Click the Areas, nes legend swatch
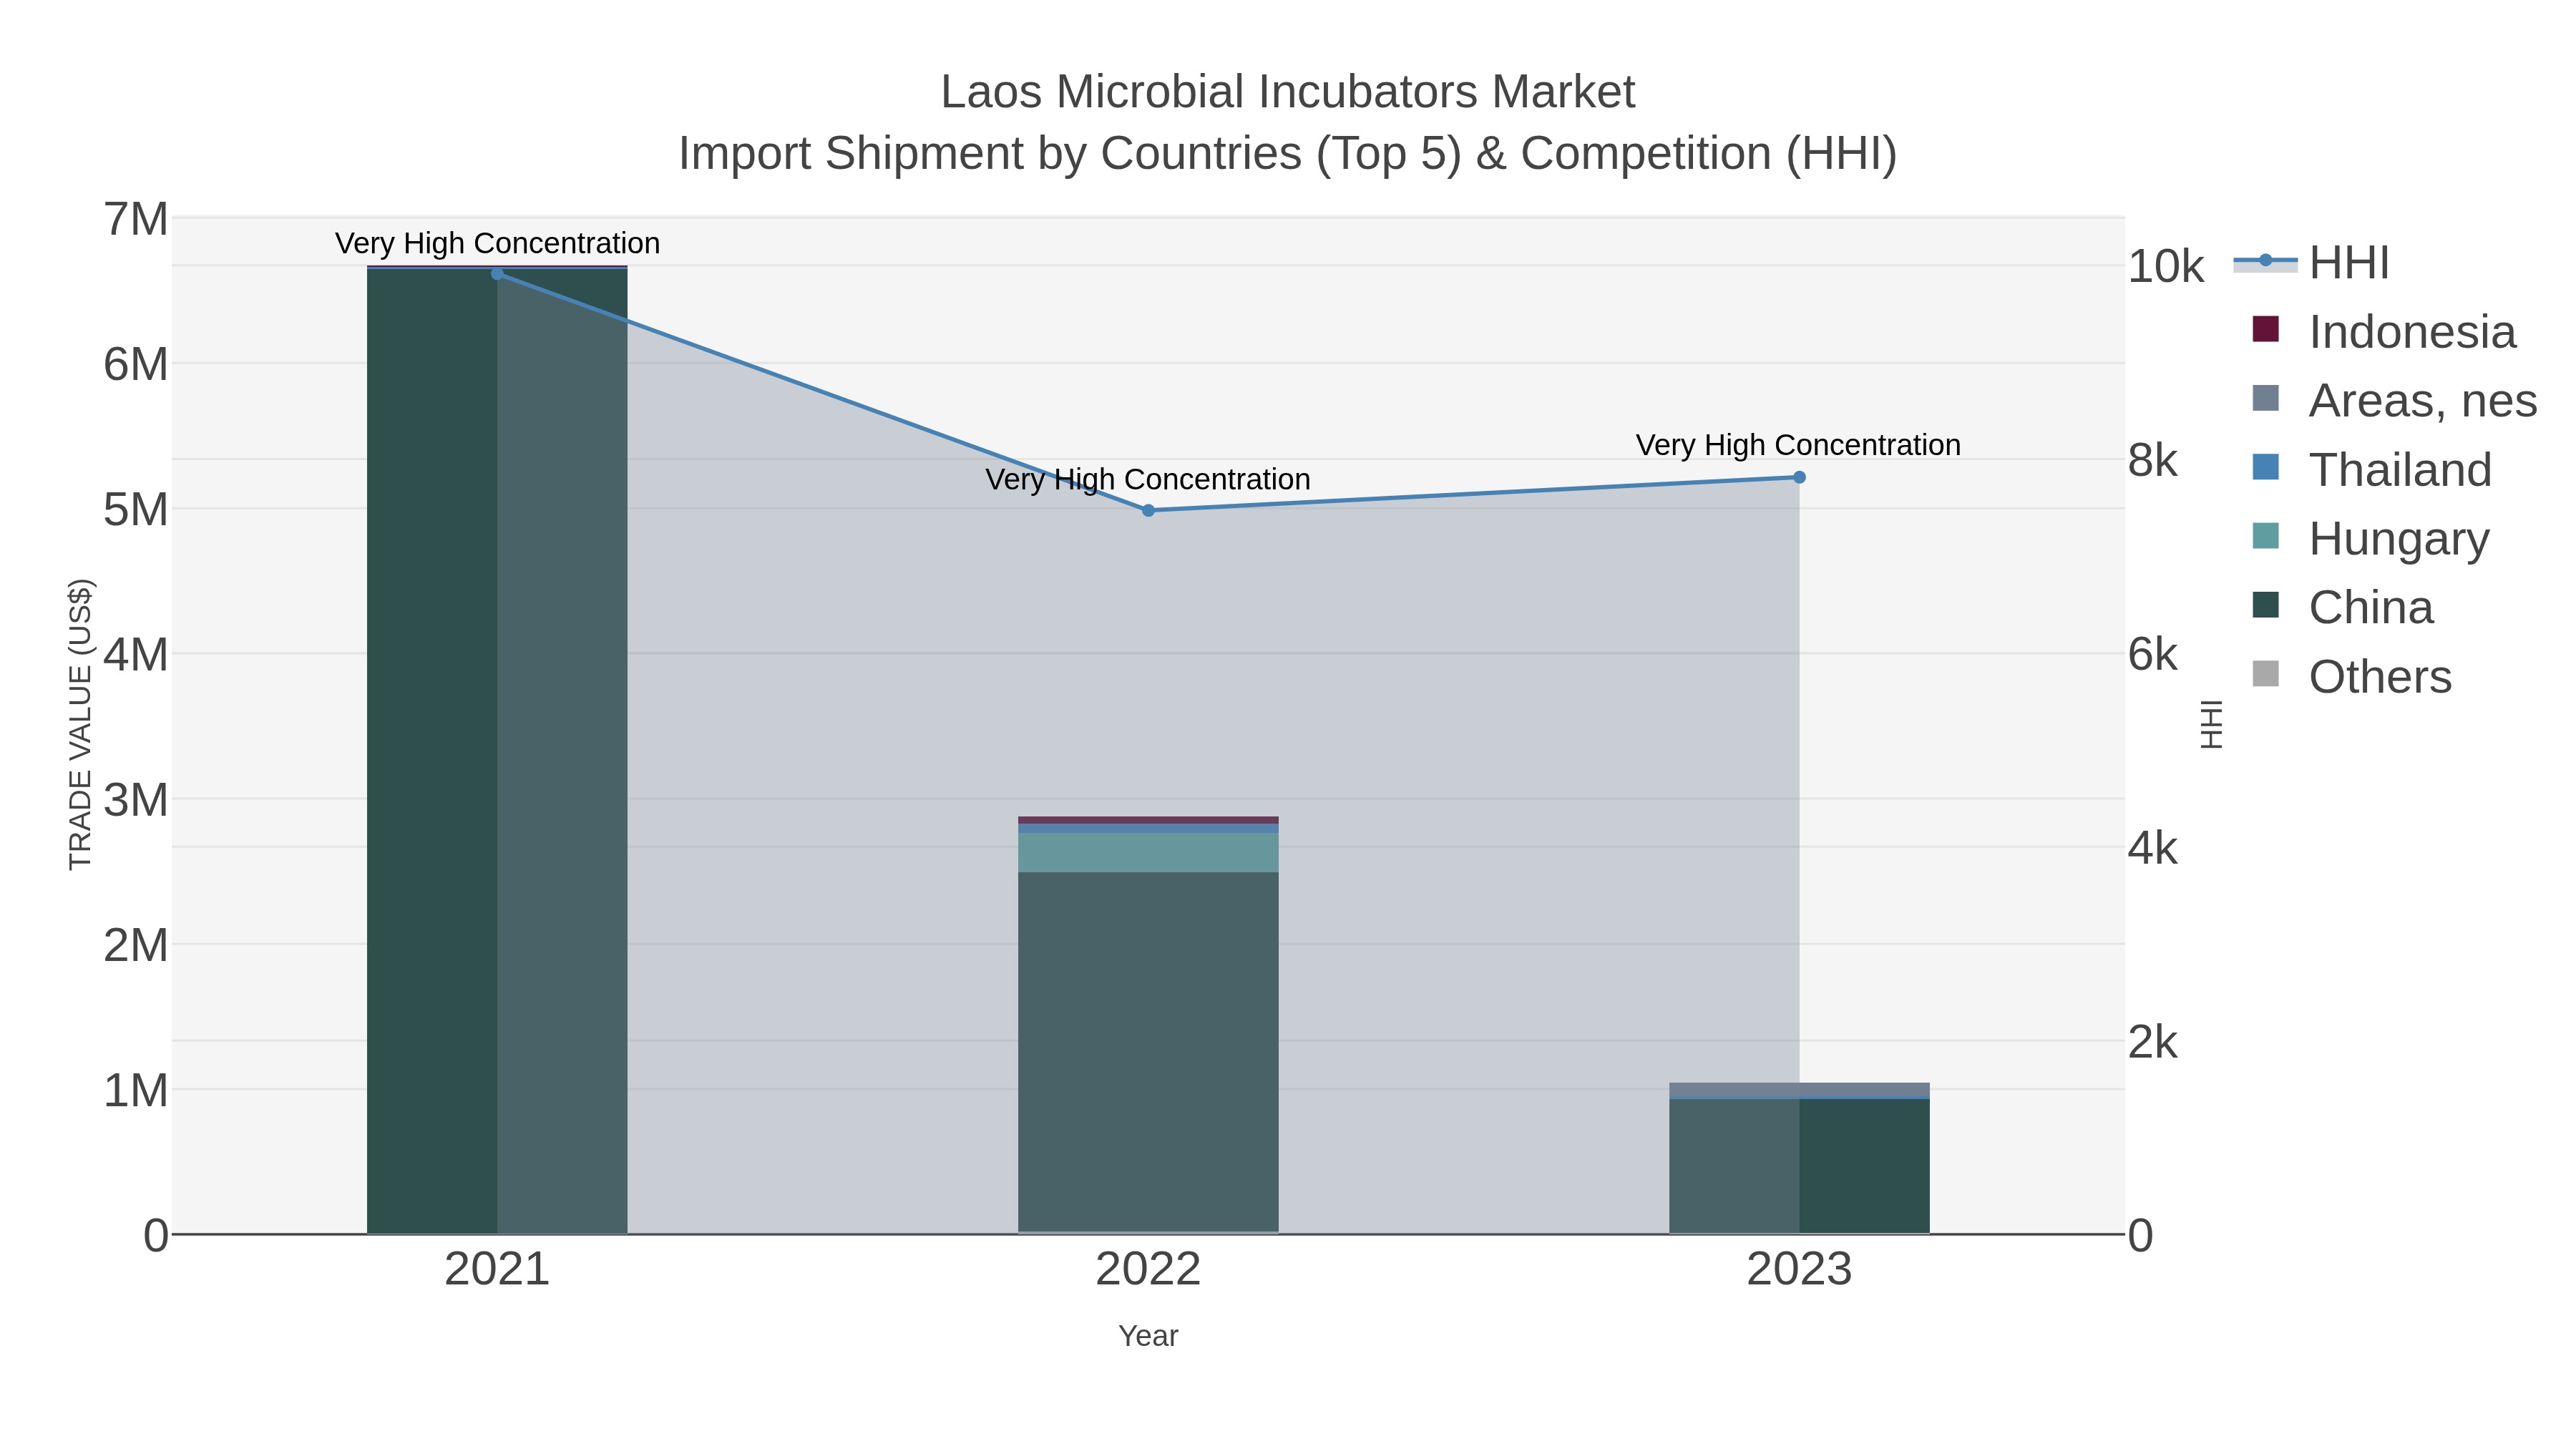 (2265, 398)
